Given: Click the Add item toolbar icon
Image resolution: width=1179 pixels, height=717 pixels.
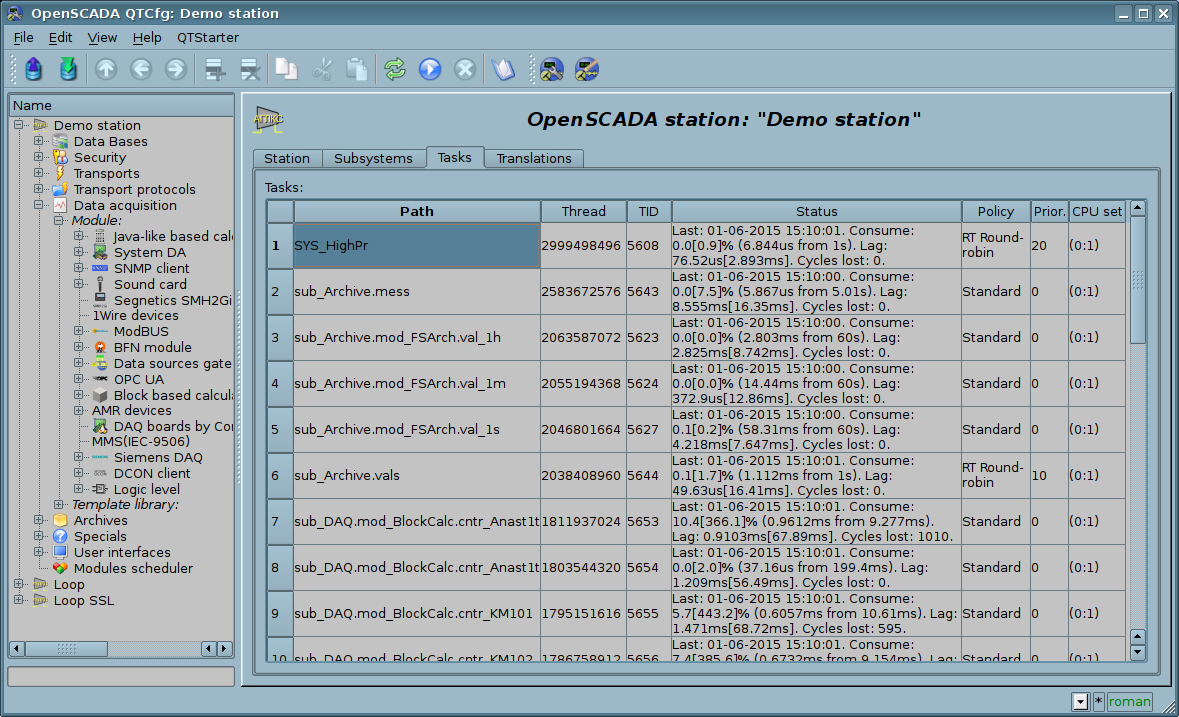Looking at the screenshot, I should click(213, 69).
